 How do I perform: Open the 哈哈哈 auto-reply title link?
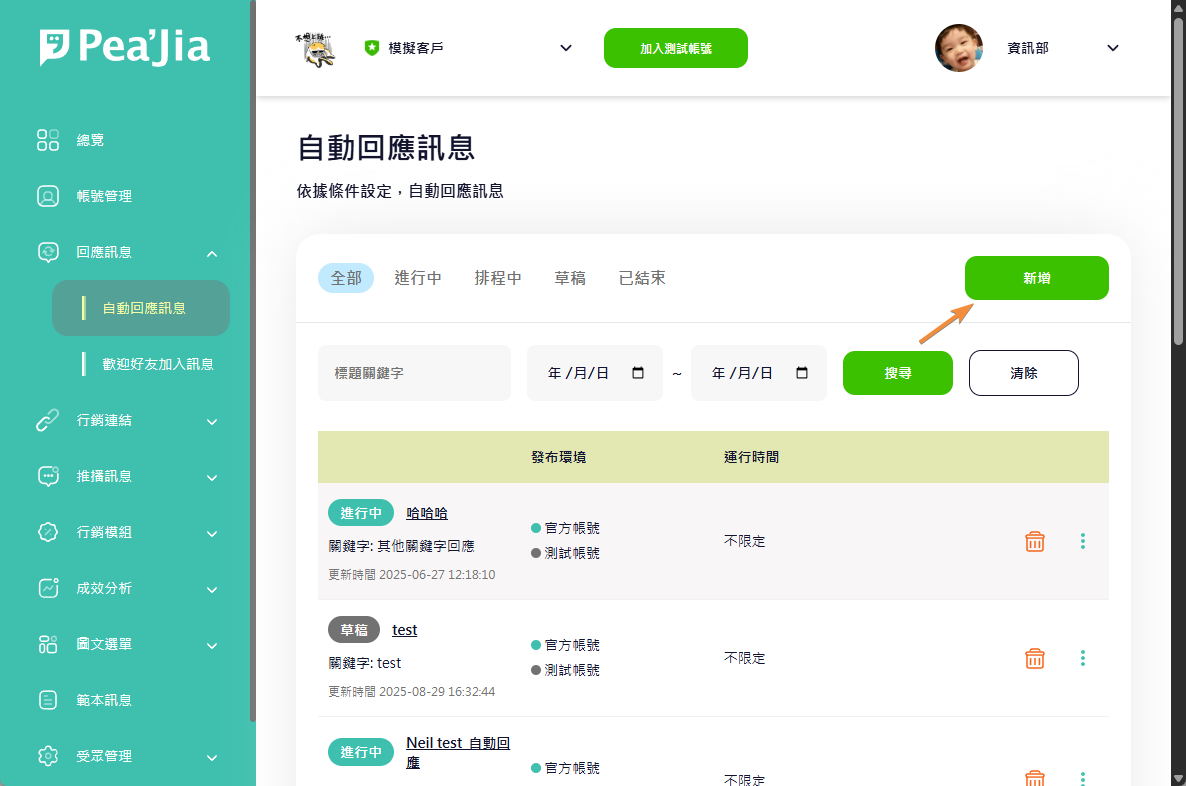pos(427,513)
